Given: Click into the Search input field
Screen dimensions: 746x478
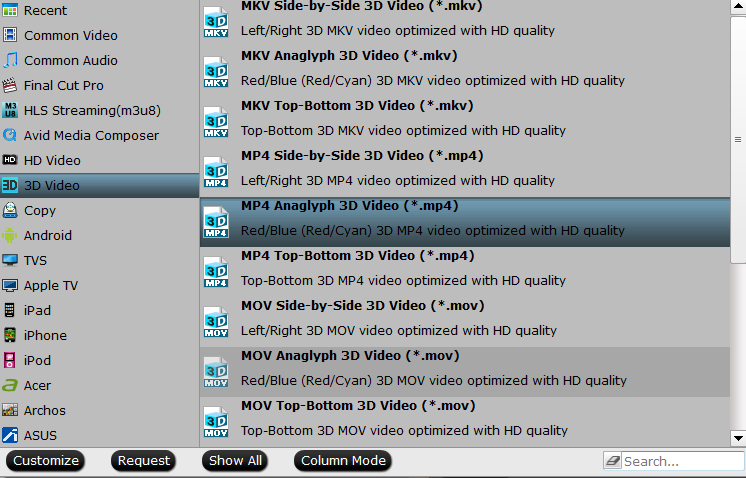Looking at the screenshot, I should (x=682, y=461).
